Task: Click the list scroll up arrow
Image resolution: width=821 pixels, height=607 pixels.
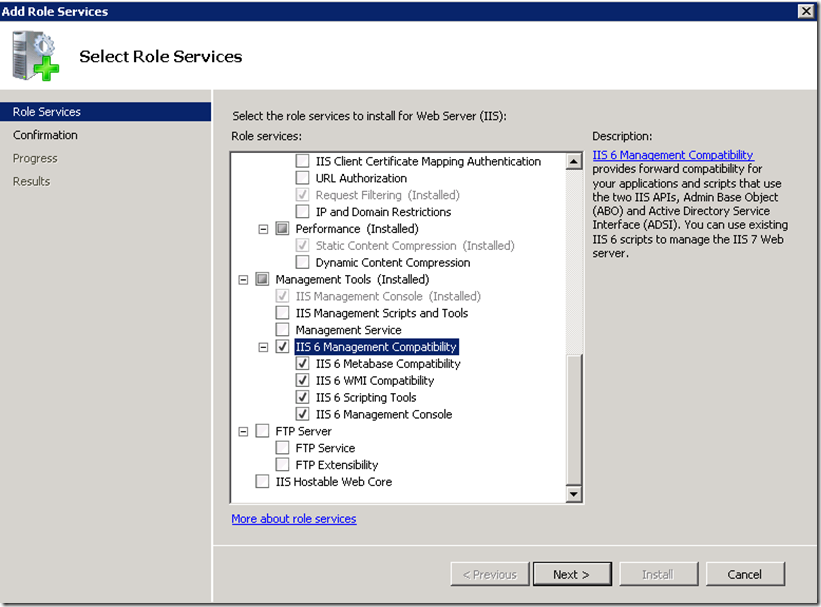Action: 574,161
